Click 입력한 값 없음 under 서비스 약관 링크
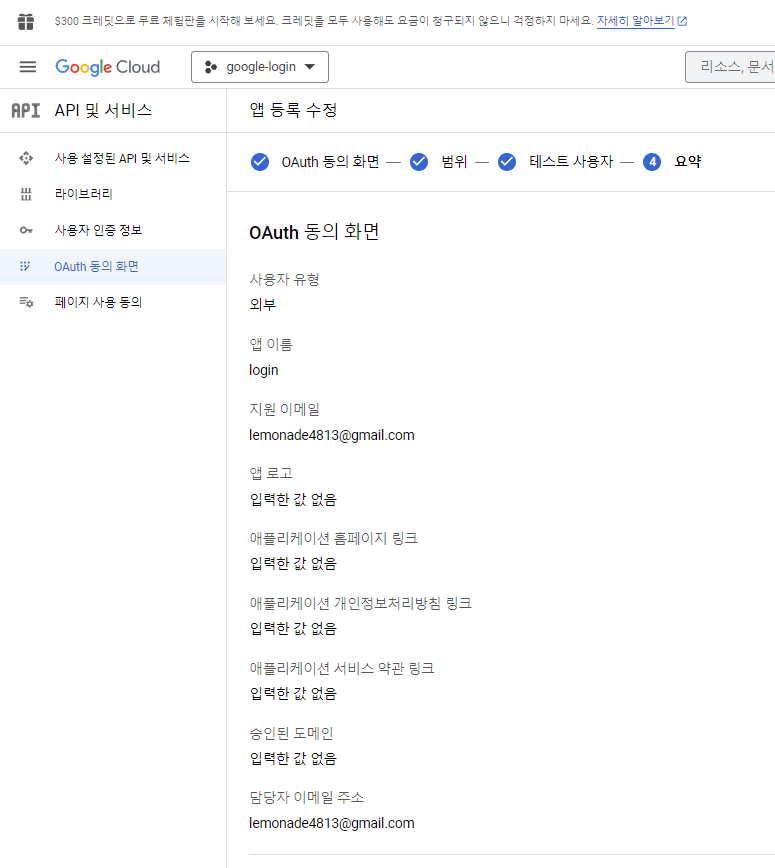Image resolution: width=775 pixels, height=868 pixels. [293, 694]
